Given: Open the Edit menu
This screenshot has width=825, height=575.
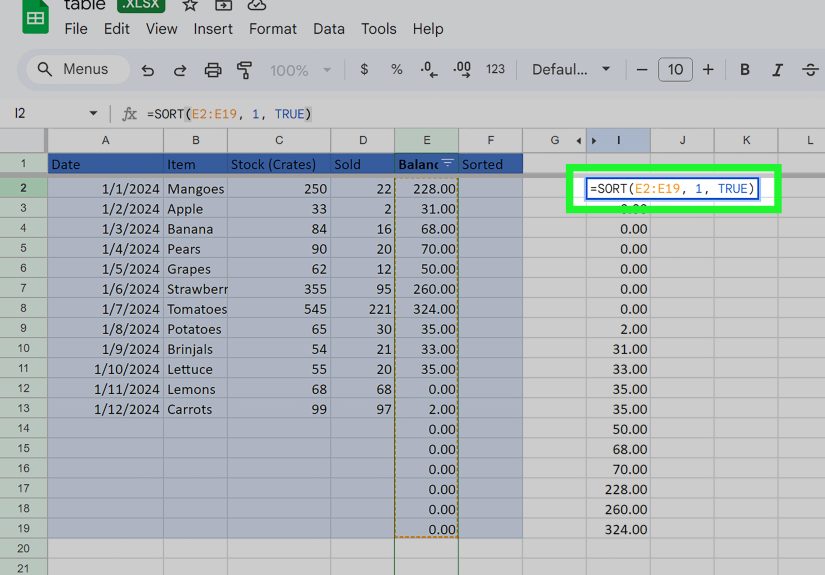Looking at the screenshot, I should (x=116, y=29).
